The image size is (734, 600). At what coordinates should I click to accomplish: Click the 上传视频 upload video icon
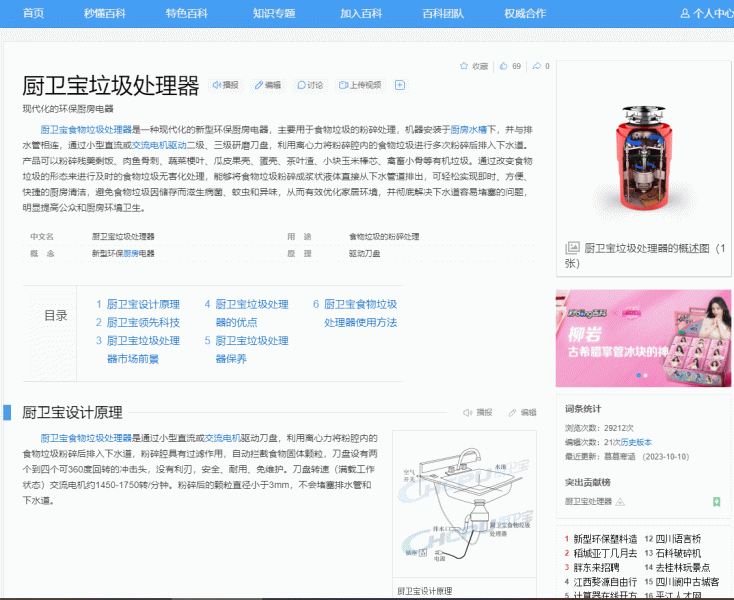(x=343, y=86)
